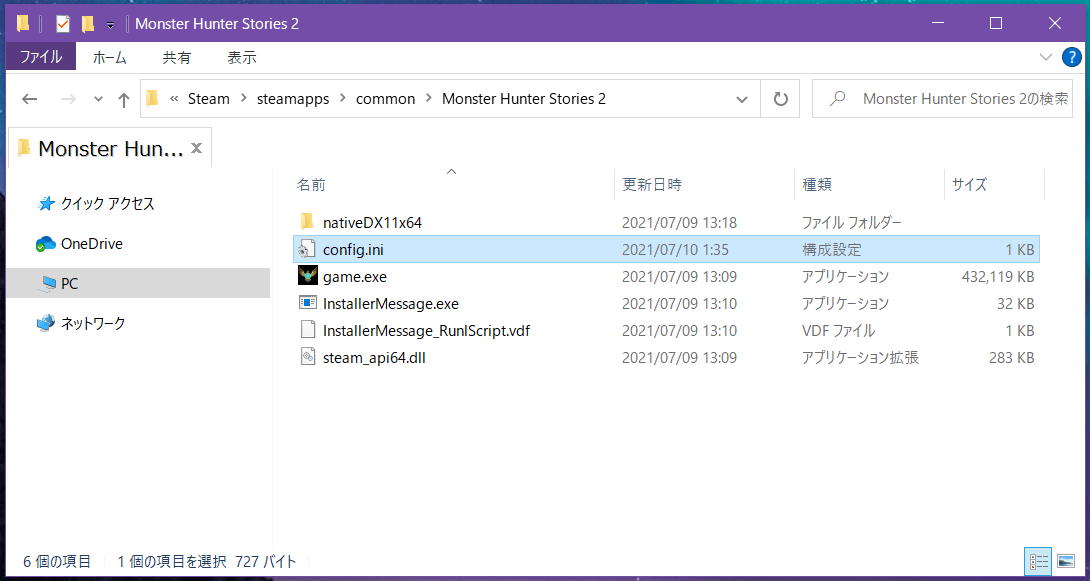
Task: Click the 432,119 KB size cell
Action: (997, 277)
